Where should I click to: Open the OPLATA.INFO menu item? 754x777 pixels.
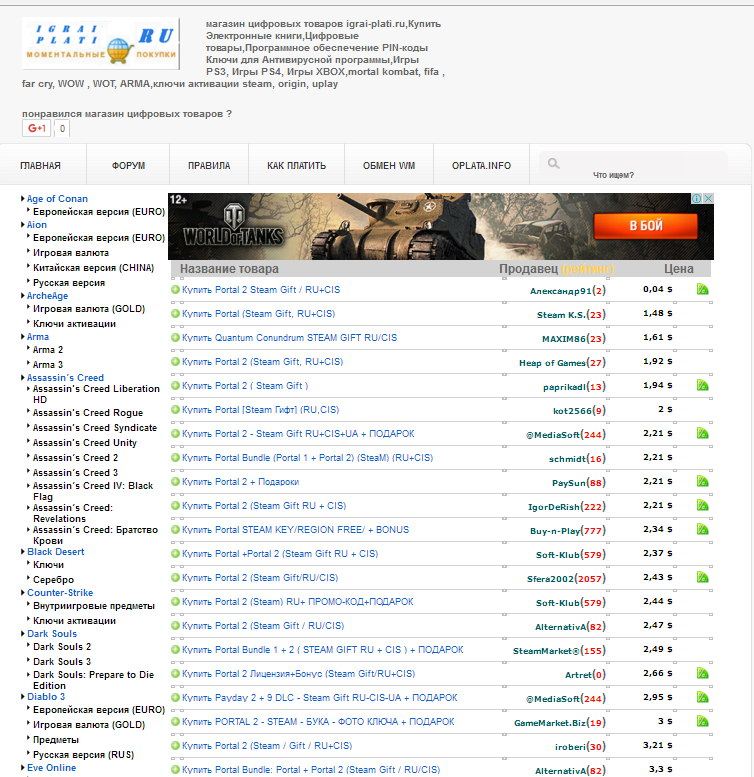(x=481, y=166)
